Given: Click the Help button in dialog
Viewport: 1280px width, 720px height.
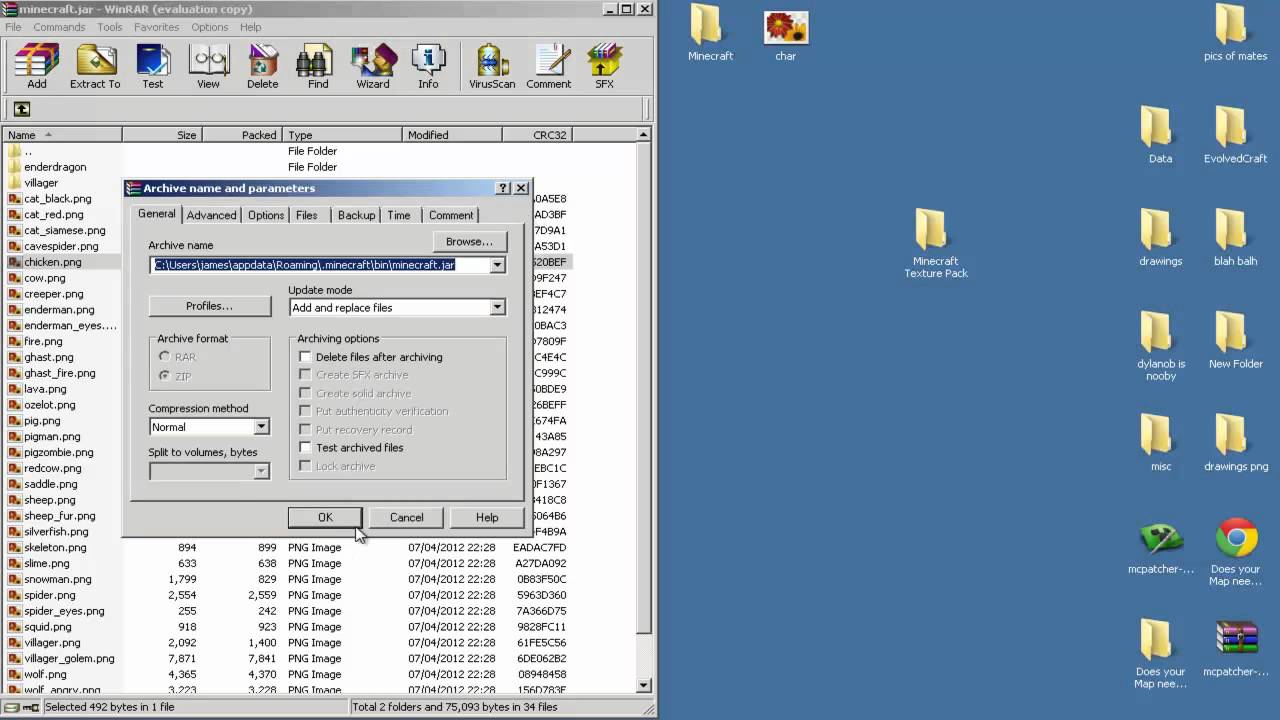Looking at the screenshot, I should pyautogui.click(x=487, y=517).
